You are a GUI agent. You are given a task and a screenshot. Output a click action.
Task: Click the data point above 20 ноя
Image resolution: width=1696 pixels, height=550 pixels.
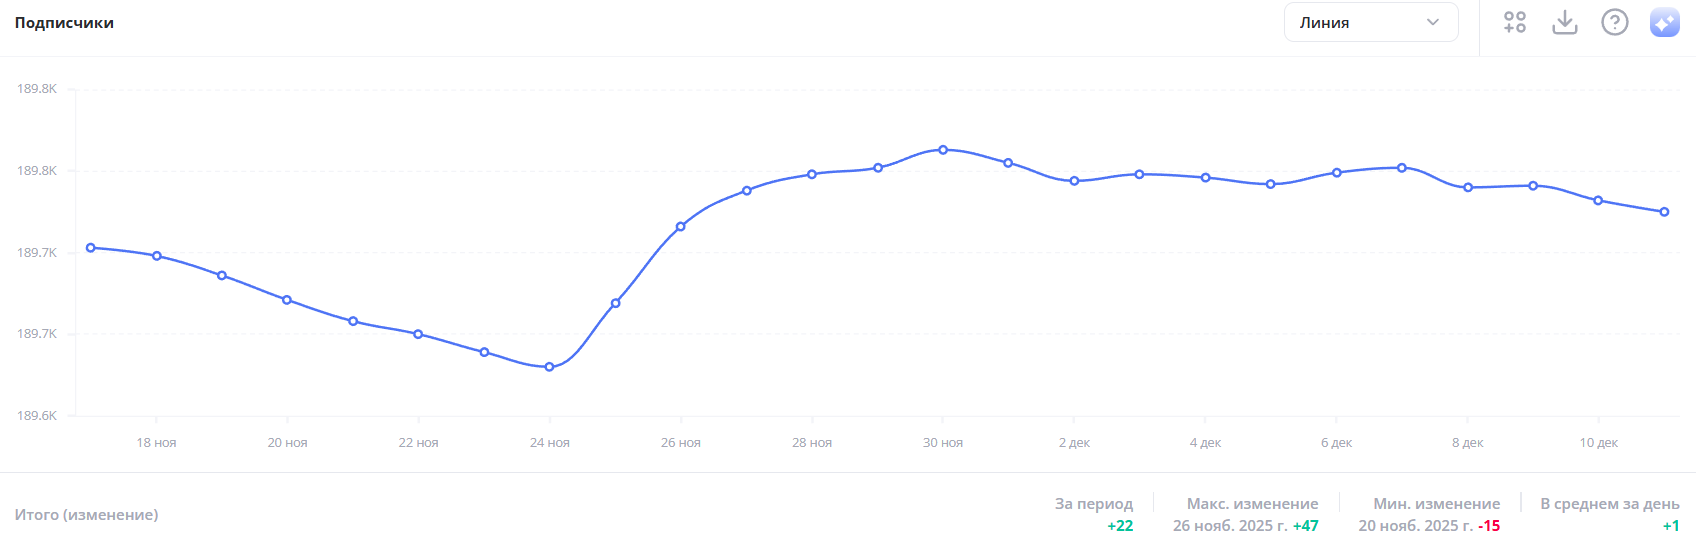(287, 300)
